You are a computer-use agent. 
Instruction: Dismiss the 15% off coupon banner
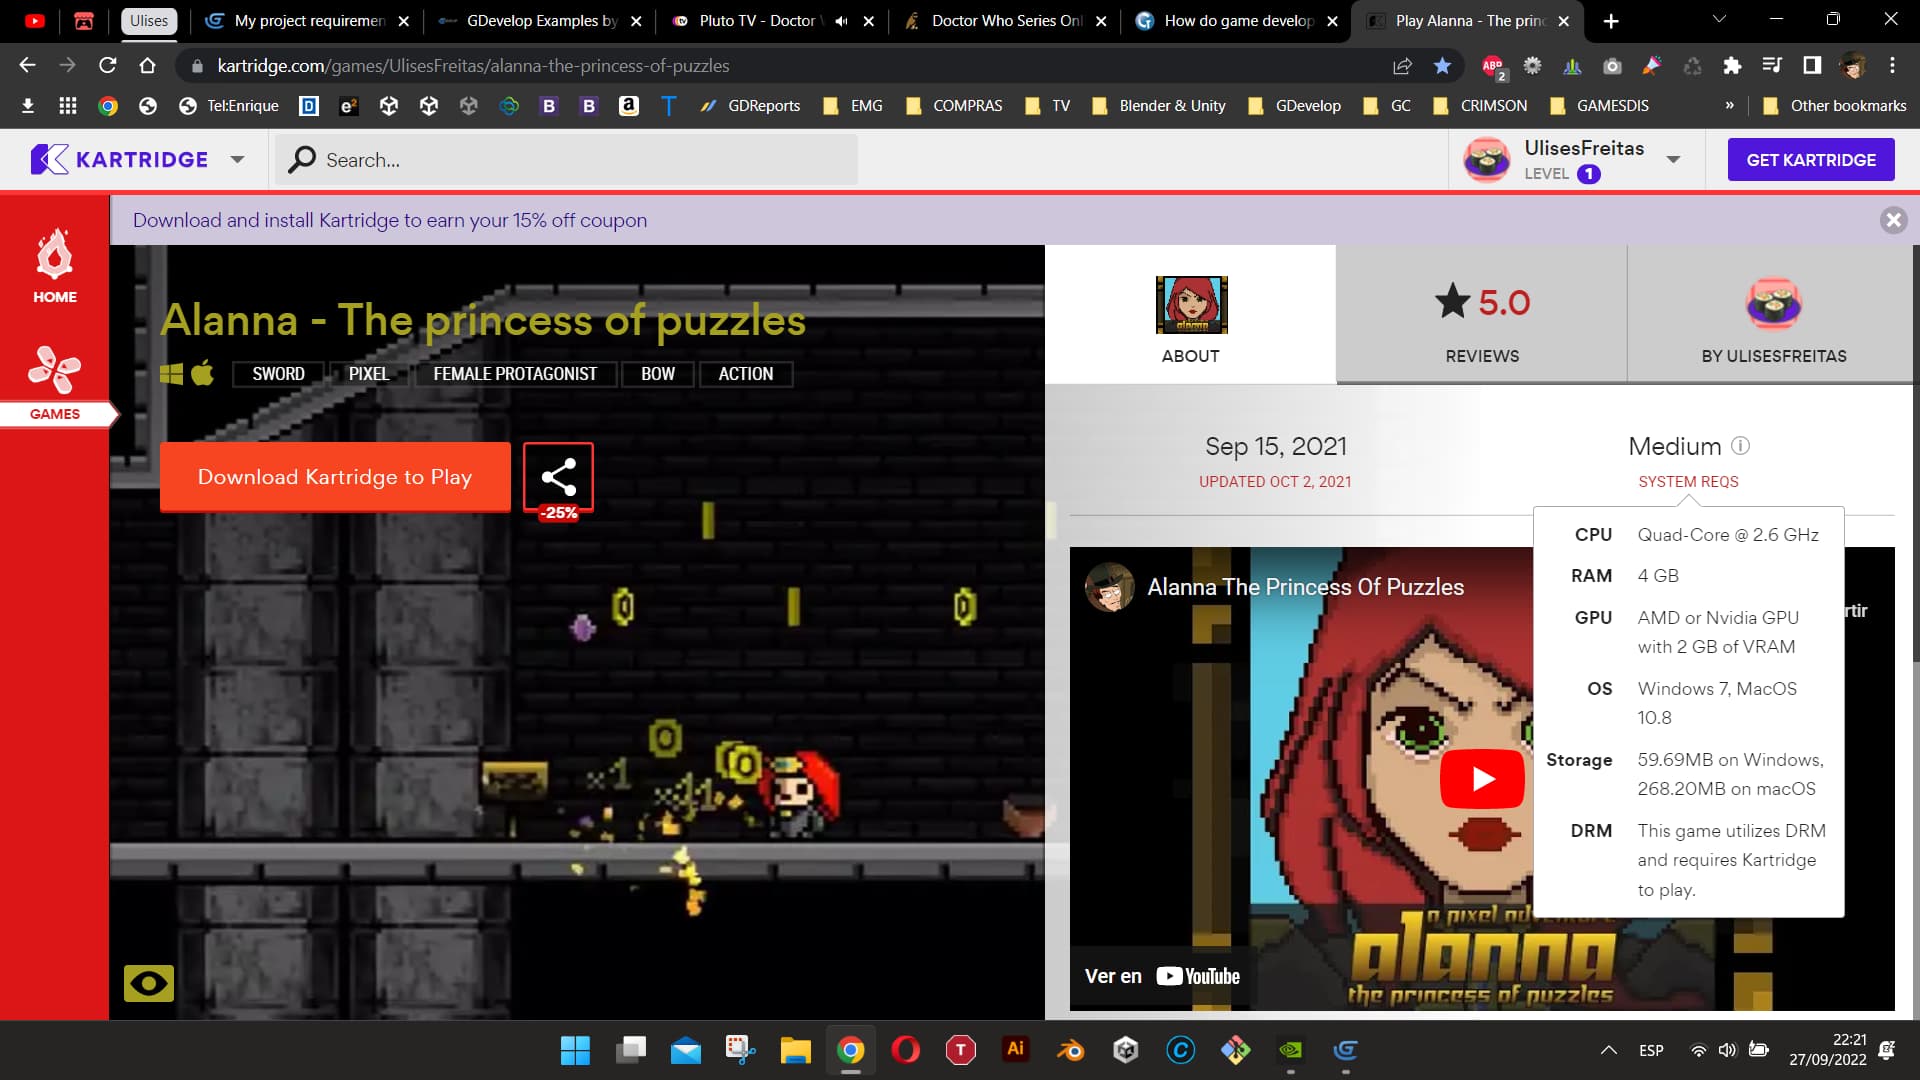coord(1893,220)
